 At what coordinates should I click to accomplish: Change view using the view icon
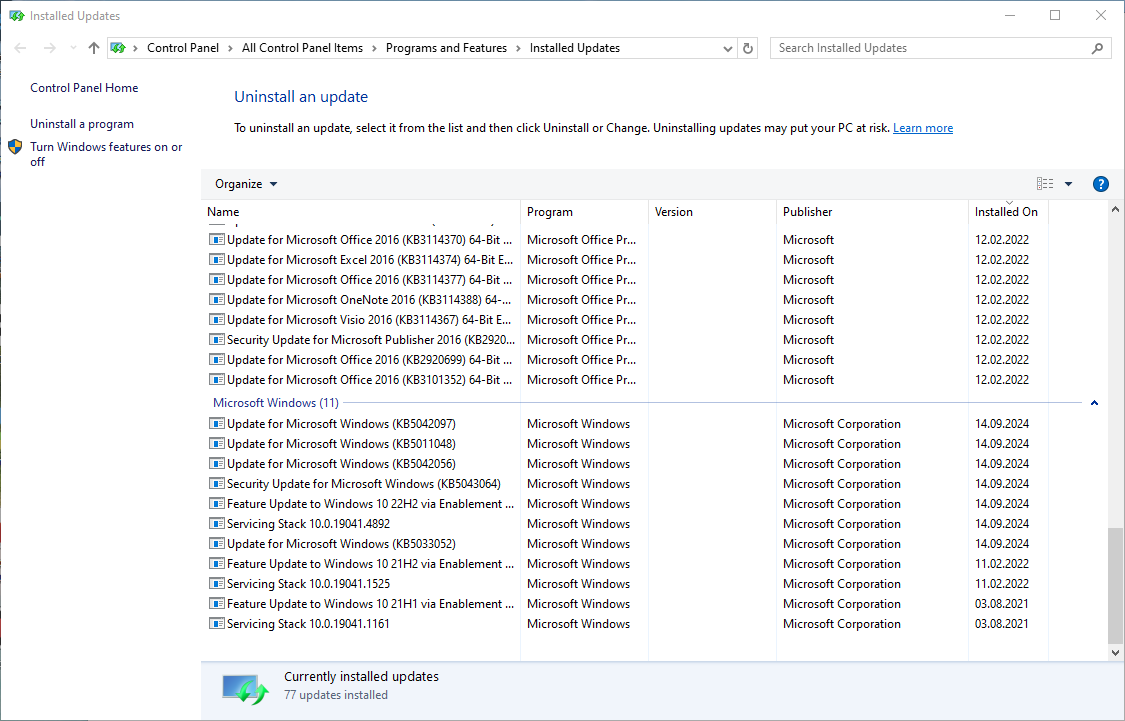click(x=1045, y=184)
